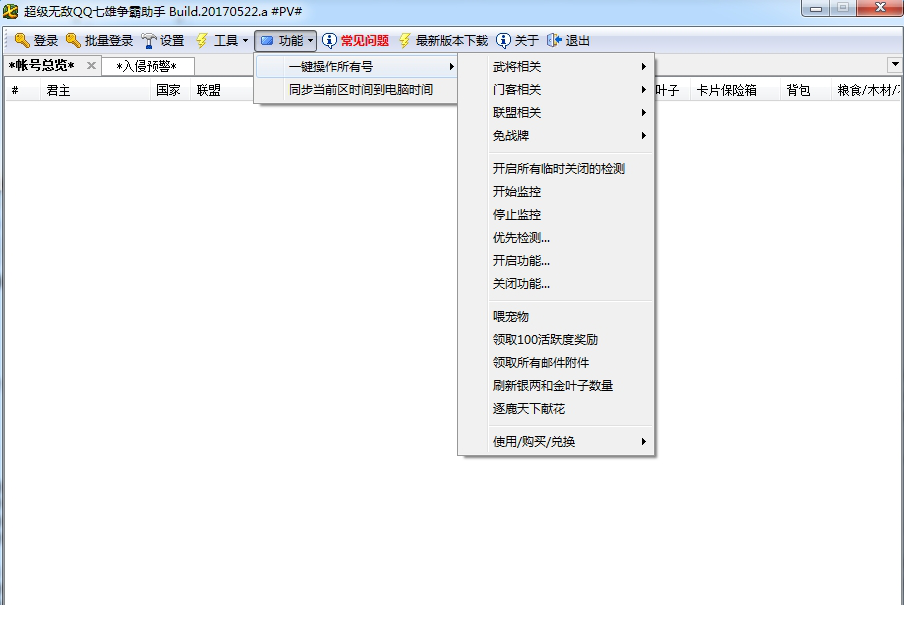Select 开始监控 in the submenu
The width and height of the screenshot is (904, 629).
tap(556, 192)
